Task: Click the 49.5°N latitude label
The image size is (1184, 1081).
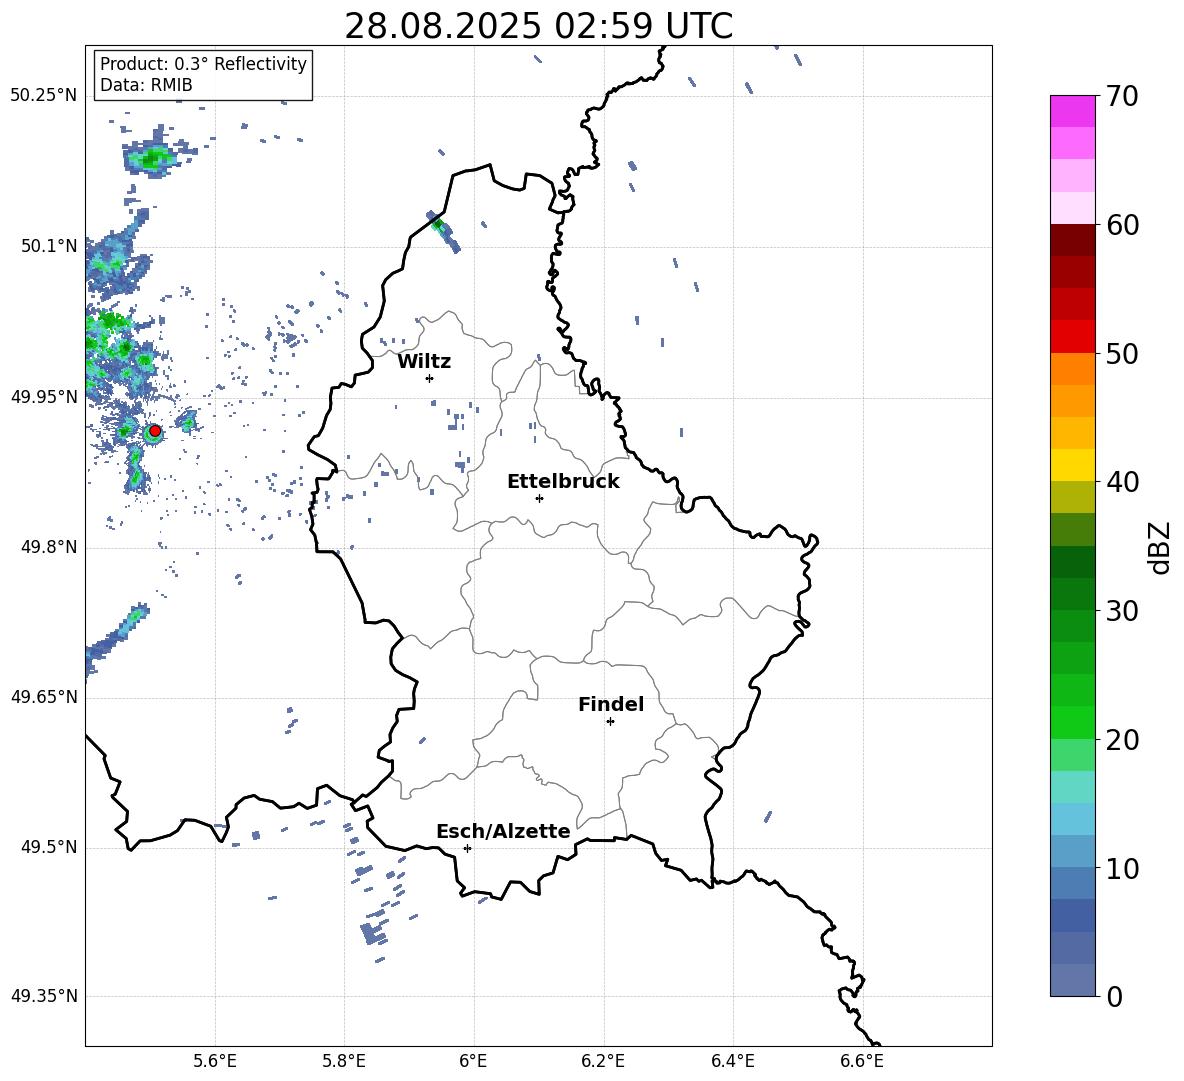Action: [x=49, y=847]
